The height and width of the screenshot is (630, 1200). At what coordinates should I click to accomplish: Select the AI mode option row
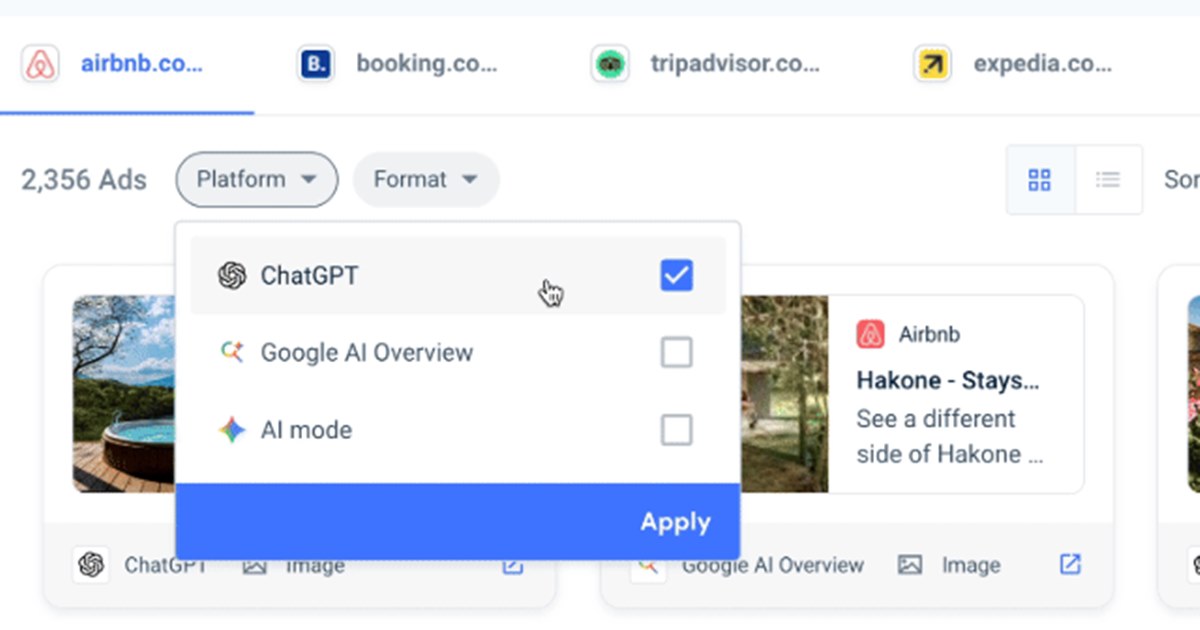(458, 431)
